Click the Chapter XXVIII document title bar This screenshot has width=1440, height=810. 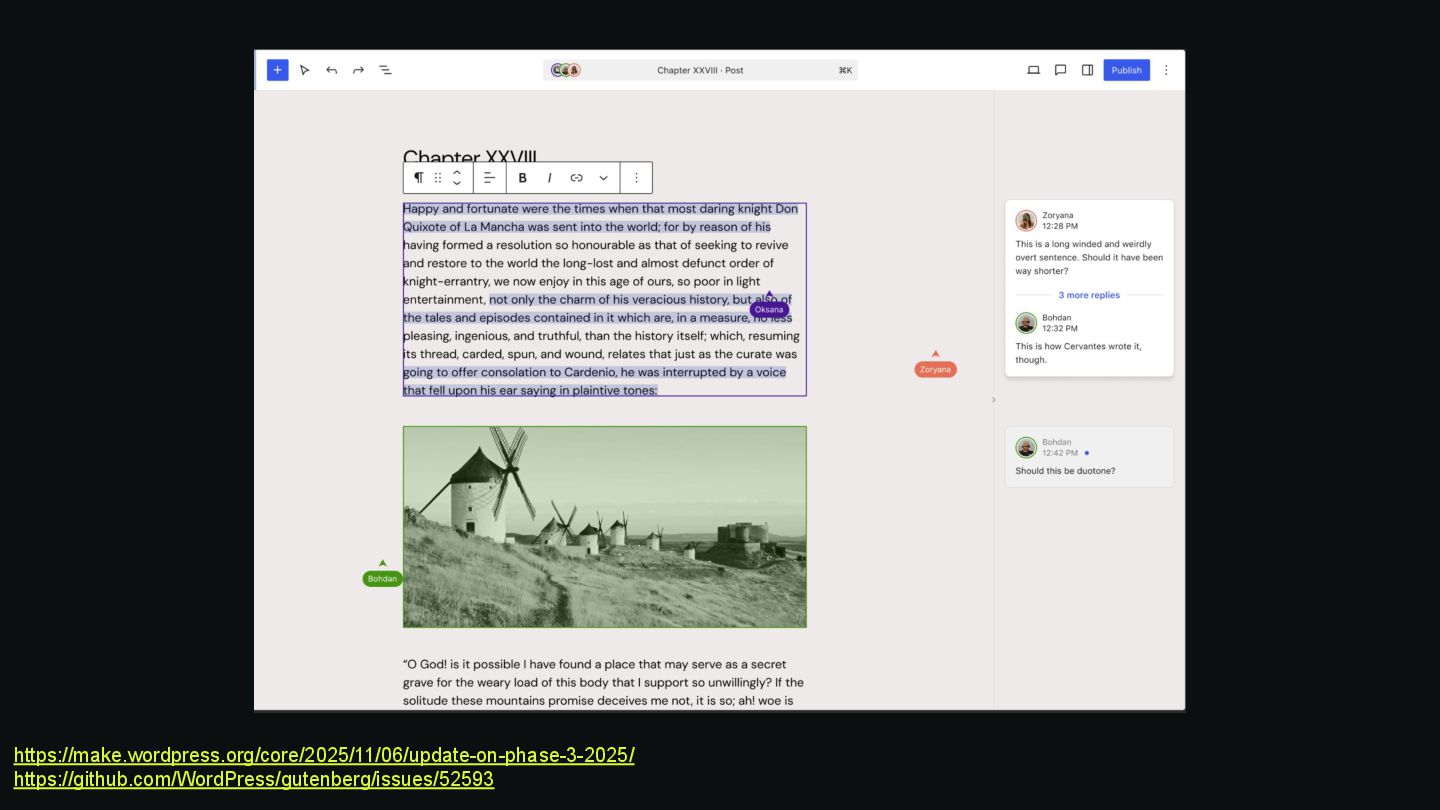(x=700, y=70)
